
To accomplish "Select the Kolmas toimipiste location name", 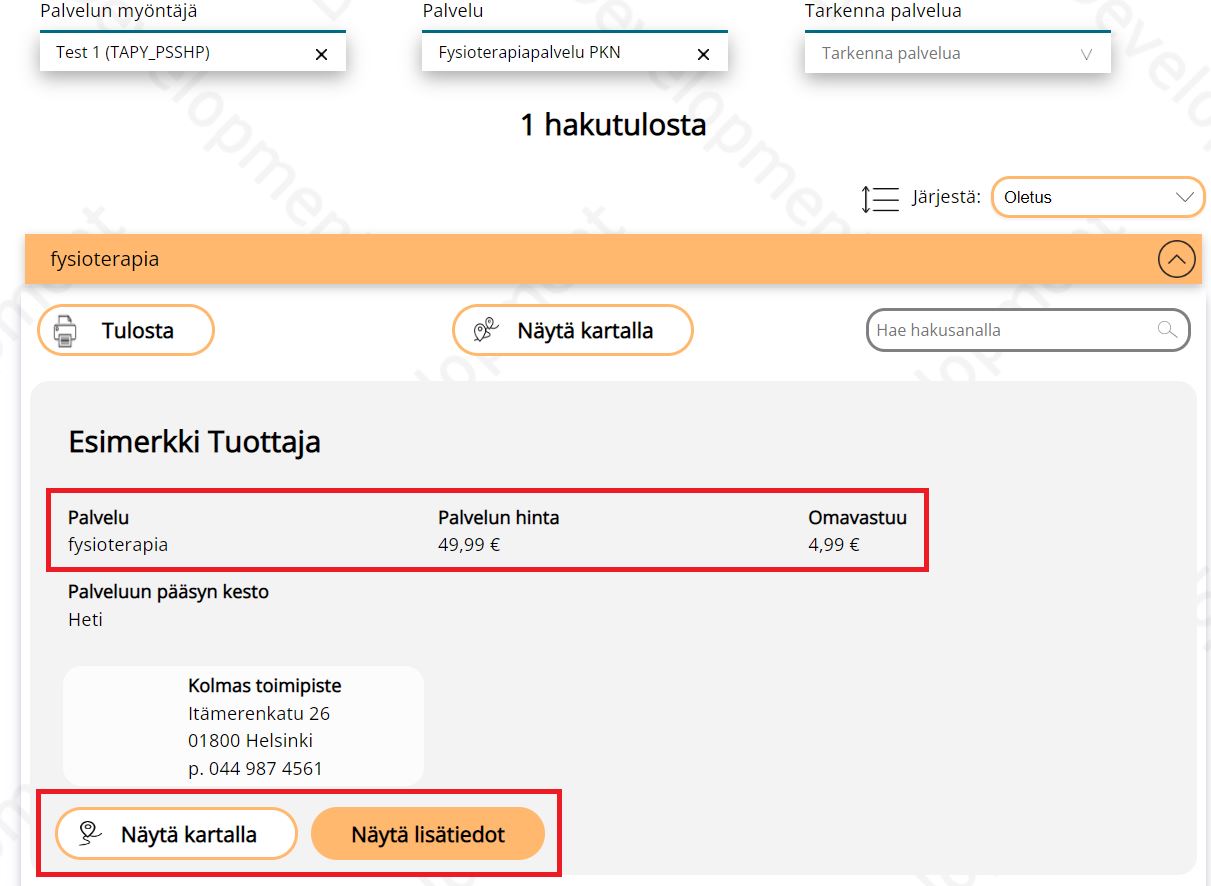I will pos(264,686).
